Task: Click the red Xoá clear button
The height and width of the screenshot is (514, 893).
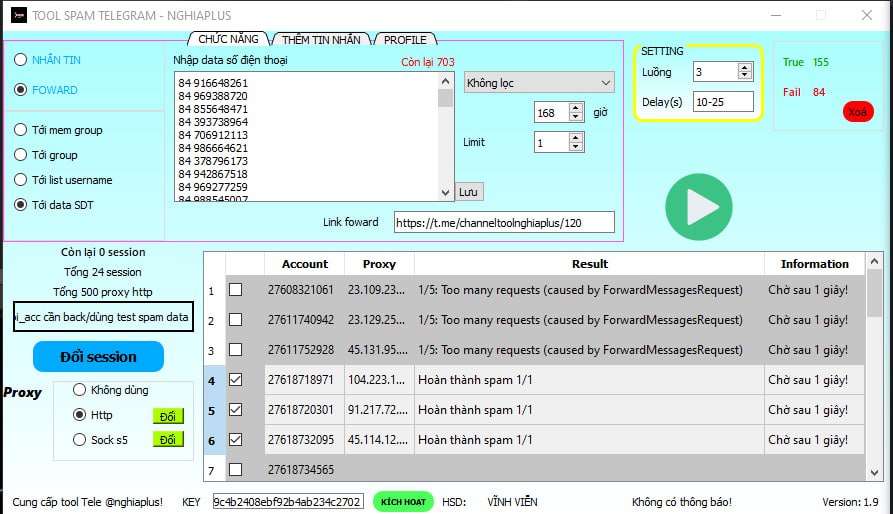Action: [x=857, y=111]
